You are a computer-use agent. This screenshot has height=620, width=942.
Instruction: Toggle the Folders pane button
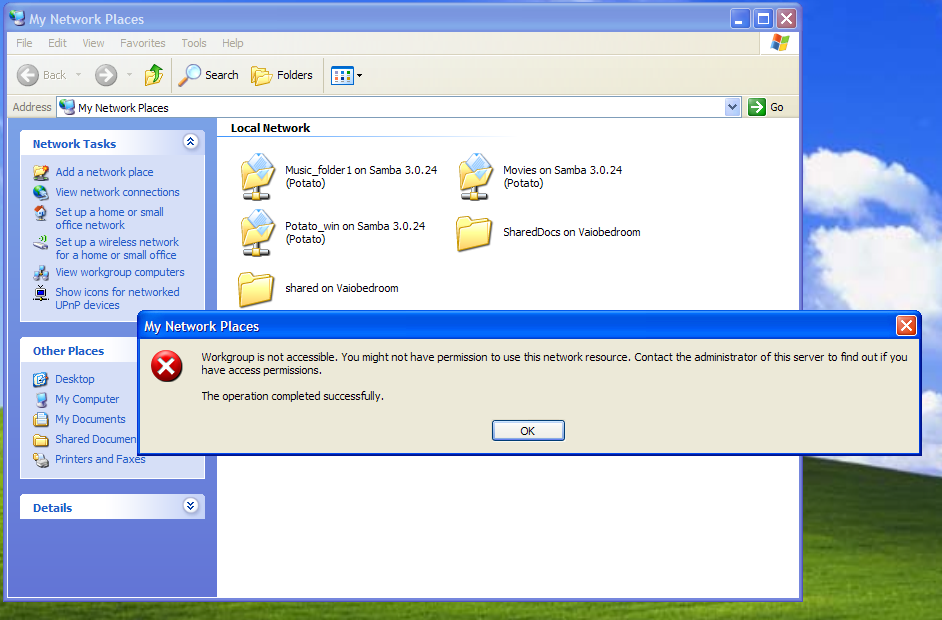tap(282, 75)
